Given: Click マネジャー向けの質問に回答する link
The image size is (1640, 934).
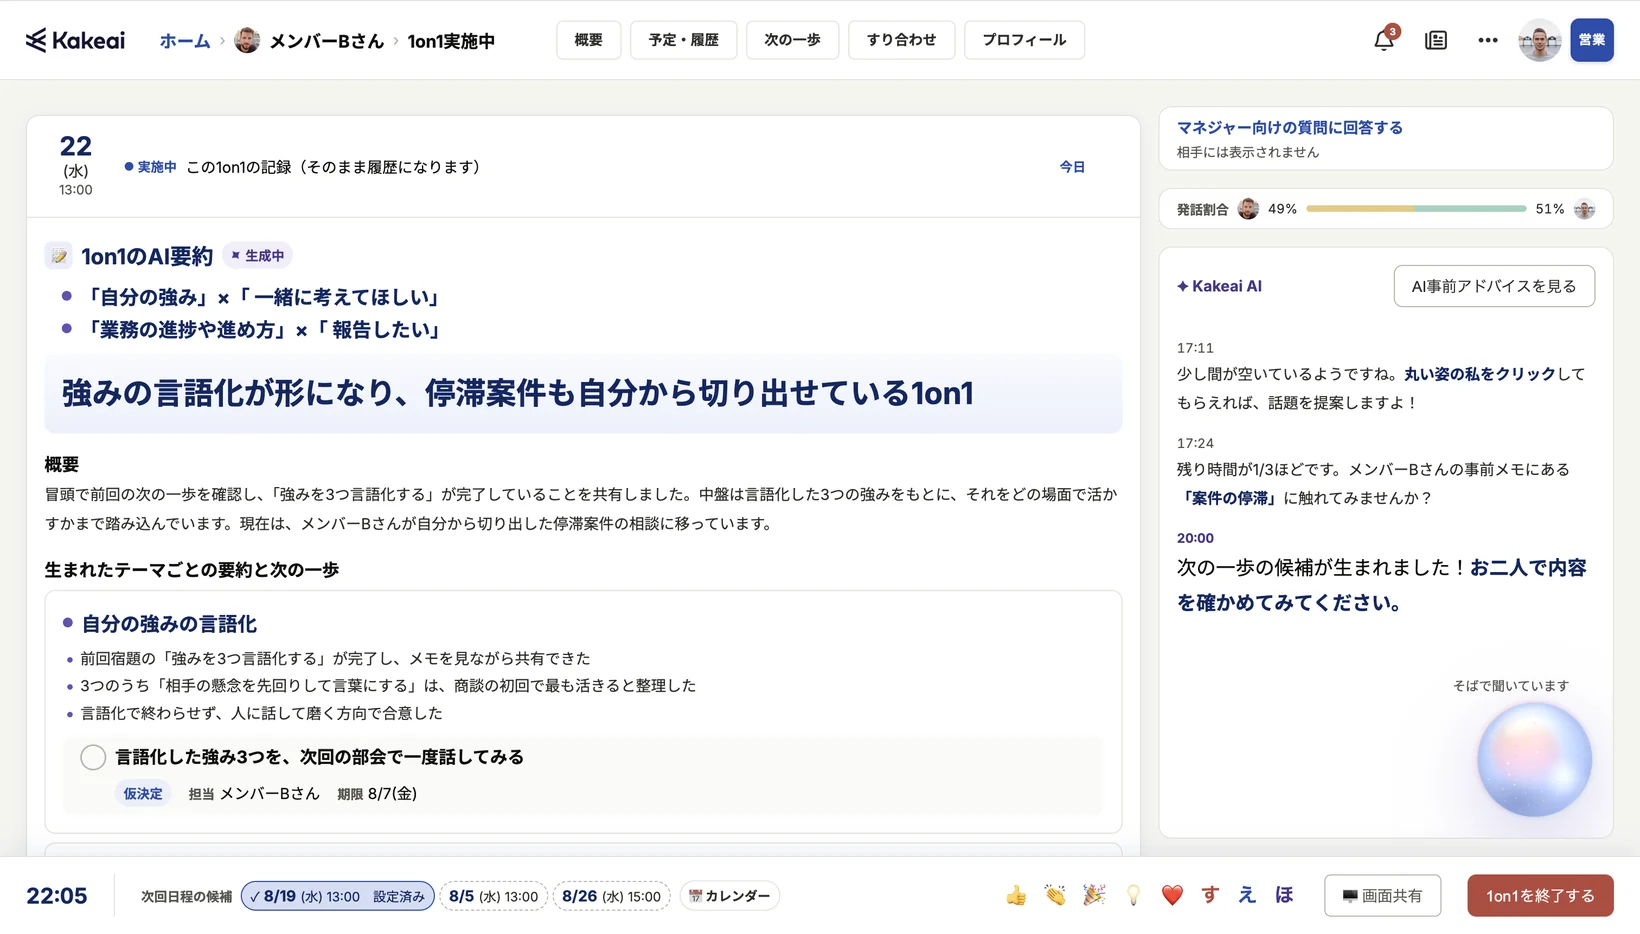Looking at the screenshot, I should coord(1290,127).
